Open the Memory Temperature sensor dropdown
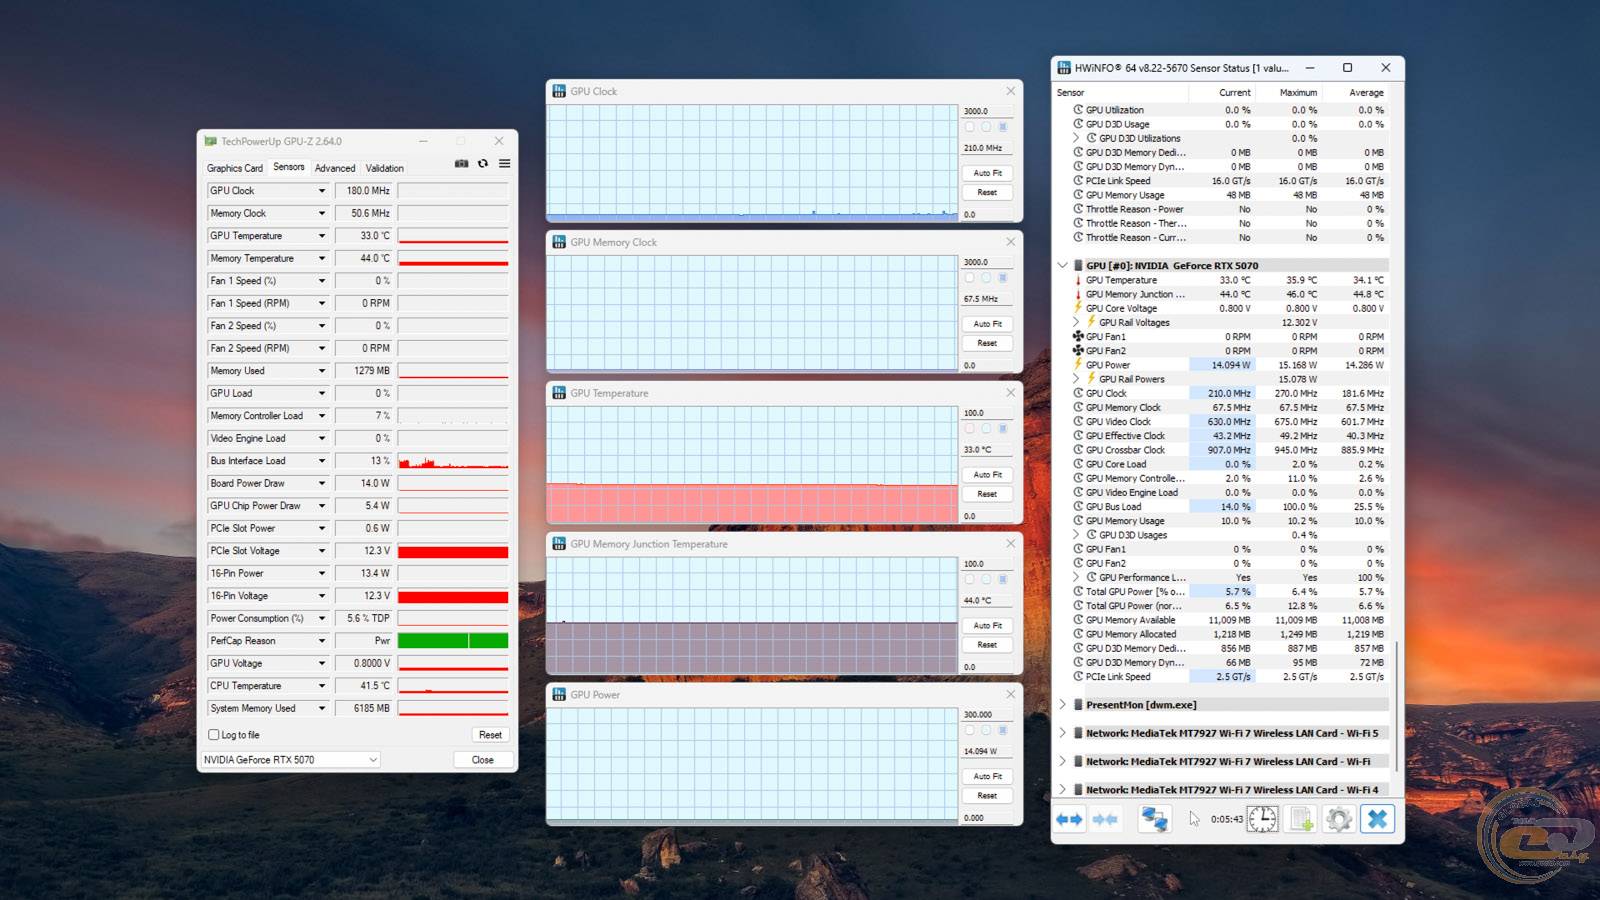 [322, 258]
